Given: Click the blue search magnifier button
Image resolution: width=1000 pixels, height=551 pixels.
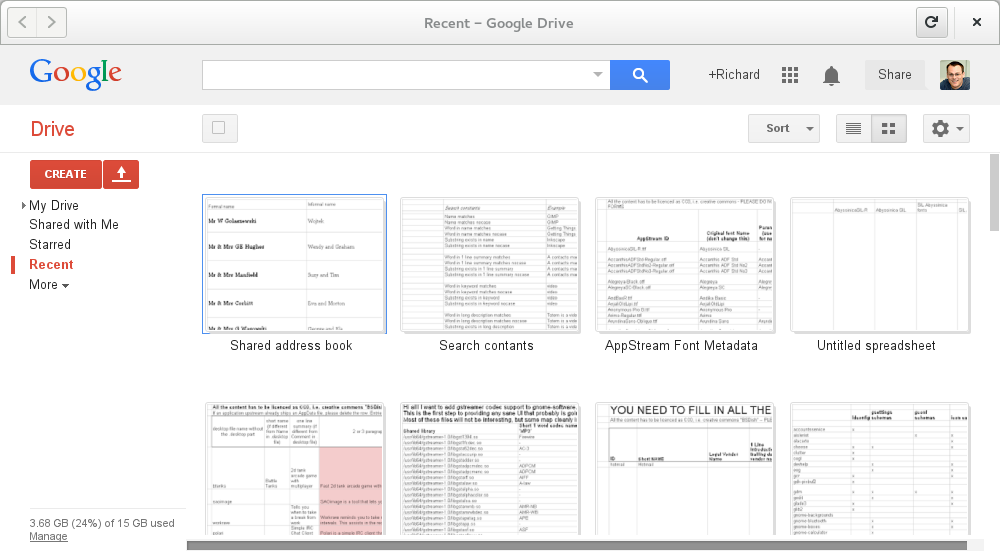Looking at the screenshot, I should tap(640, 75).
